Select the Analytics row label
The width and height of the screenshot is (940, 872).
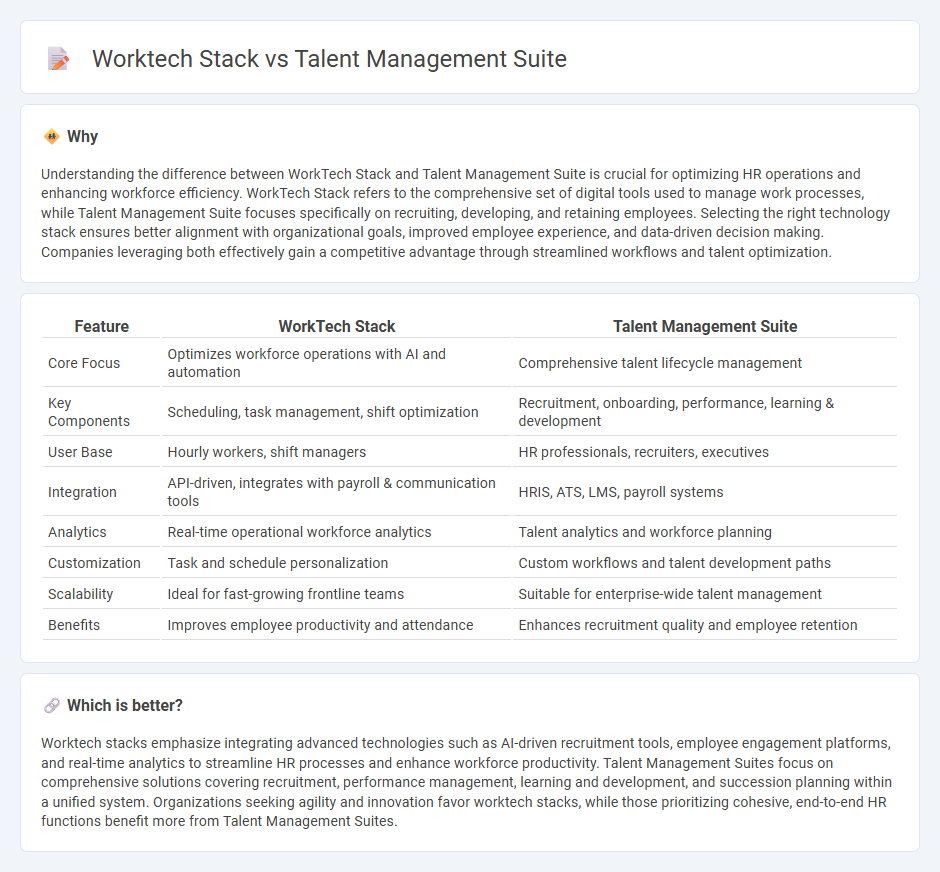point(77,532)
